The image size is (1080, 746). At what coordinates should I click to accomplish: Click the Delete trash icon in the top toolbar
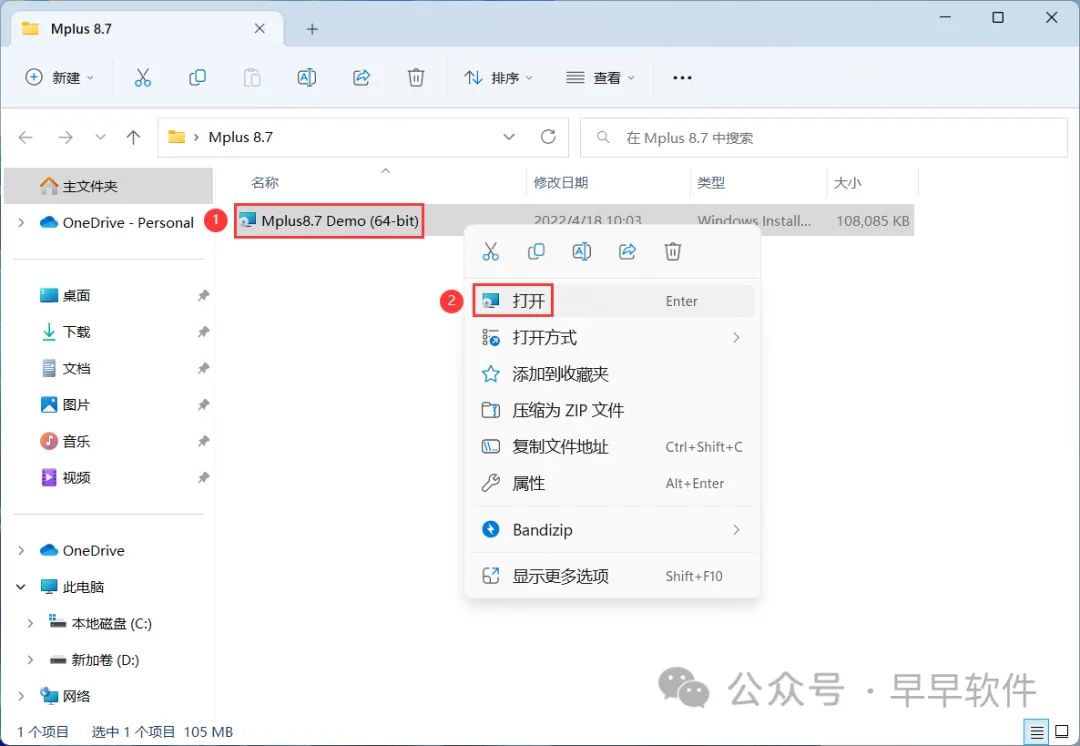click(416, 78)
